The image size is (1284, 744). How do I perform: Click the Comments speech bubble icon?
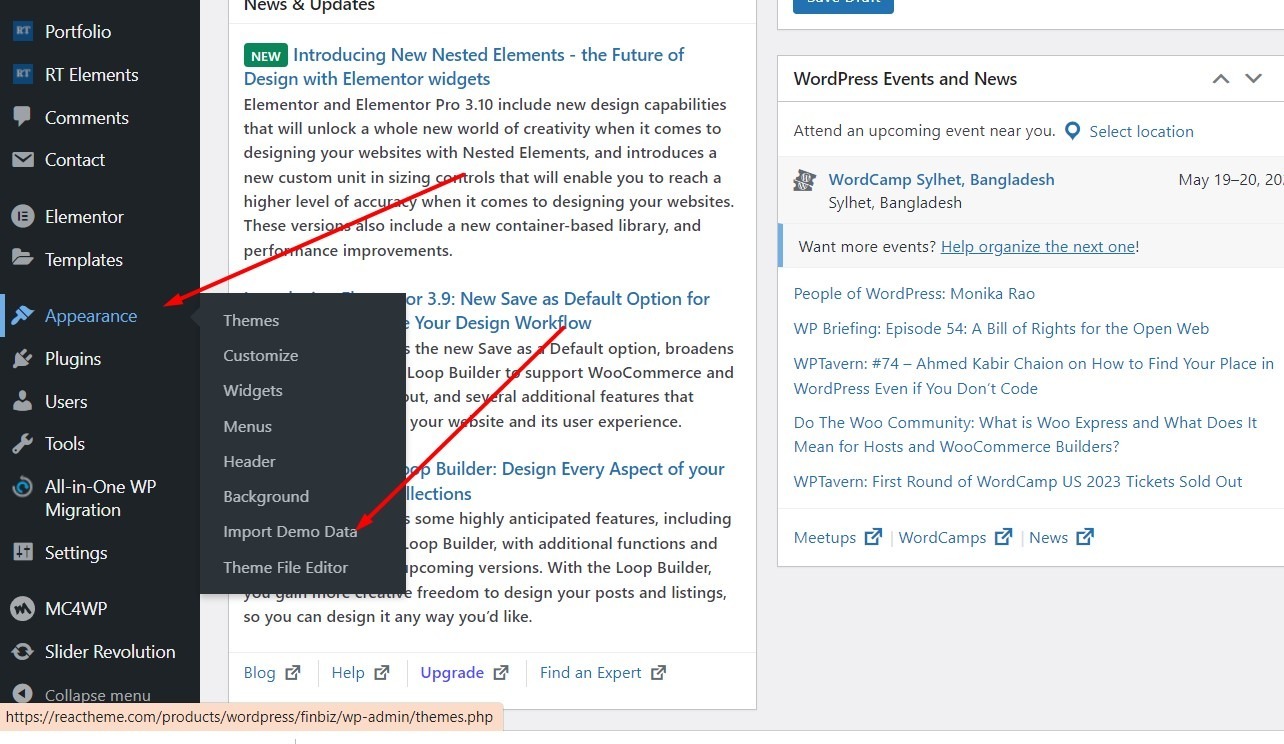tap(22, 117)
